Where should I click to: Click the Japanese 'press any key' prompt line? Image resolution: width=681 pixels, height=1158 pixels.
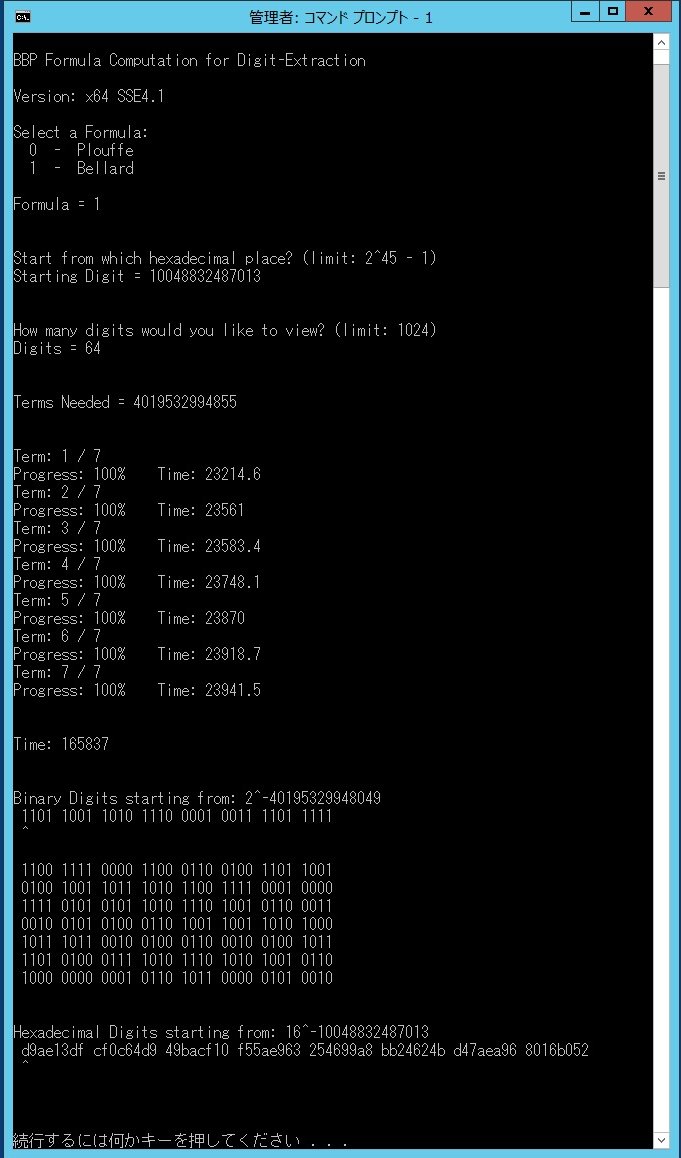[x=180, y=1140]
